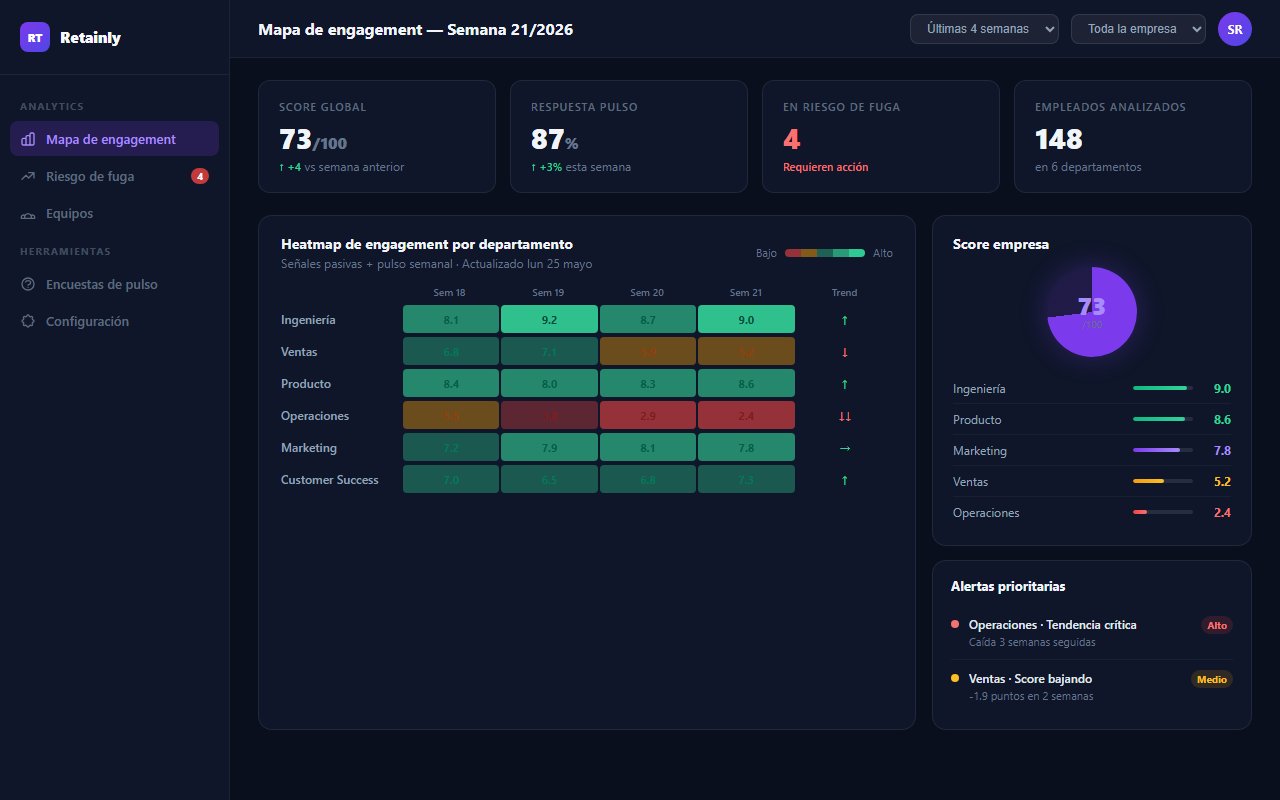Open the Operaciones Tendencia crítica alert
Image resolution: width=1280 pixels, height=800 pixels.
[1092, 632]
